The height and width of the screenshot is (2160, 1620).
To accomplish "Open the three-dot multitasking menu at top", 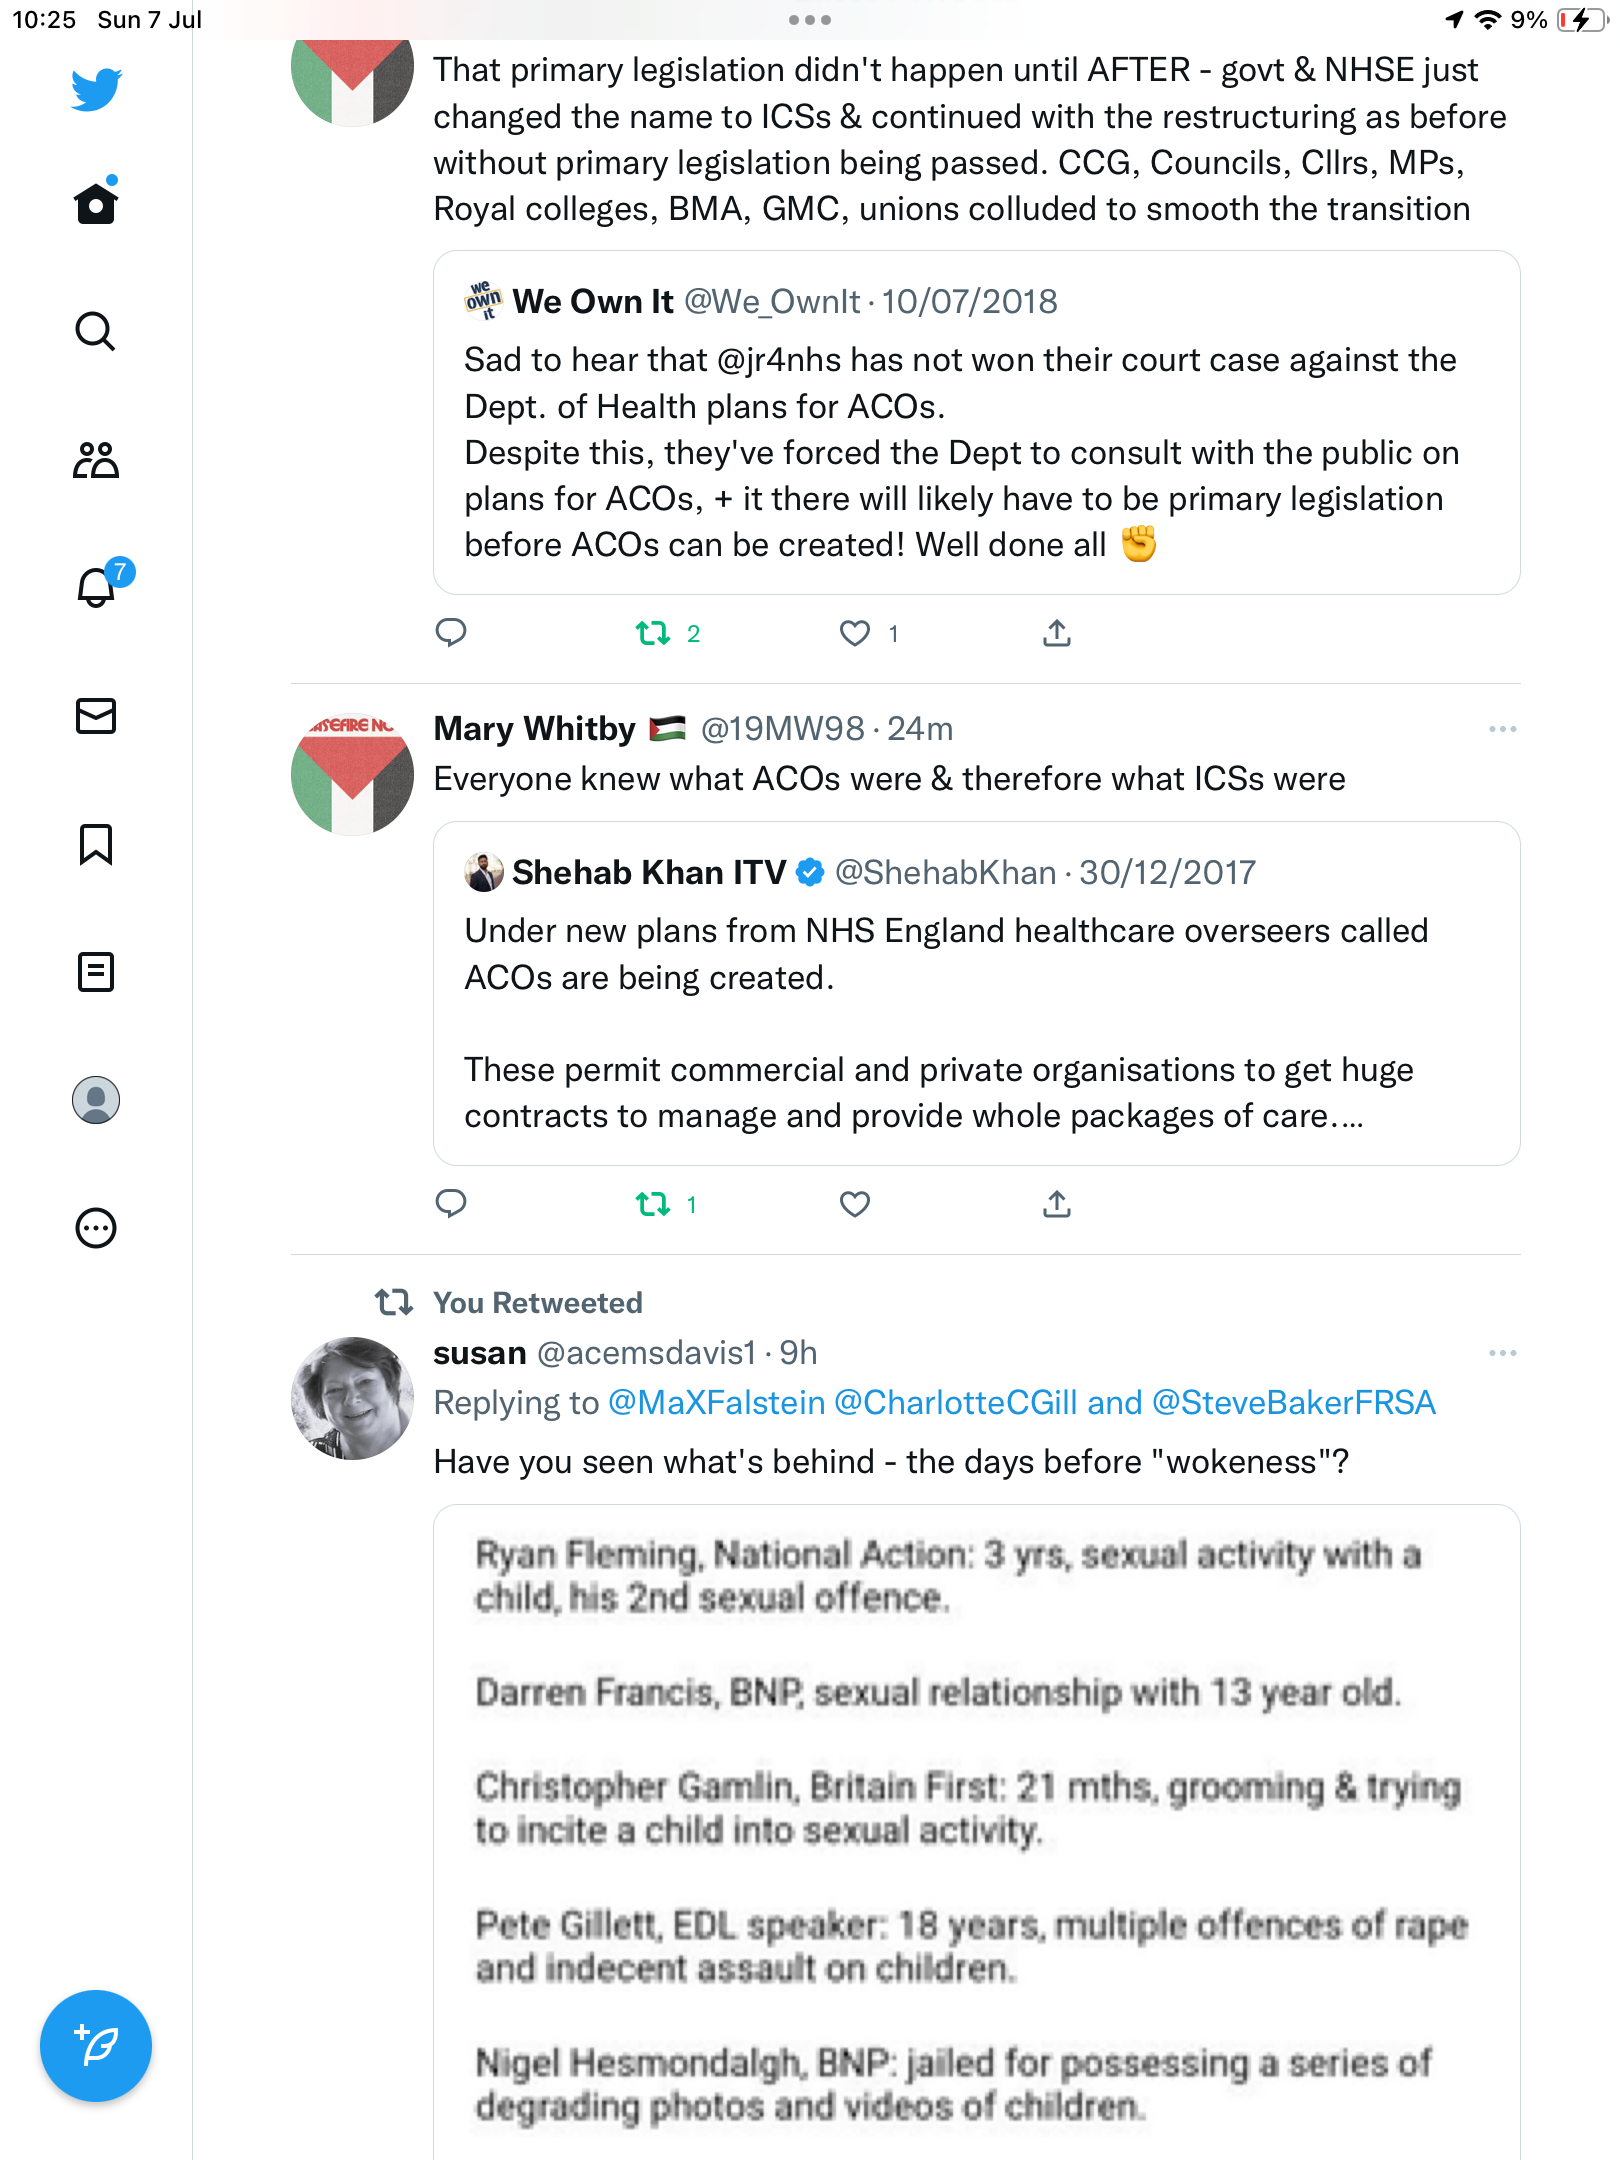I will click(810, 20).
